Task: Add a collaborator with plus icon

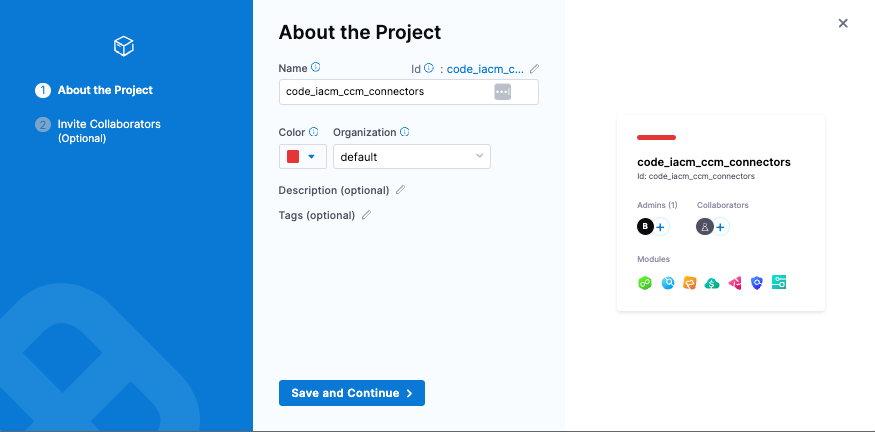Action: tap(720, 227)
